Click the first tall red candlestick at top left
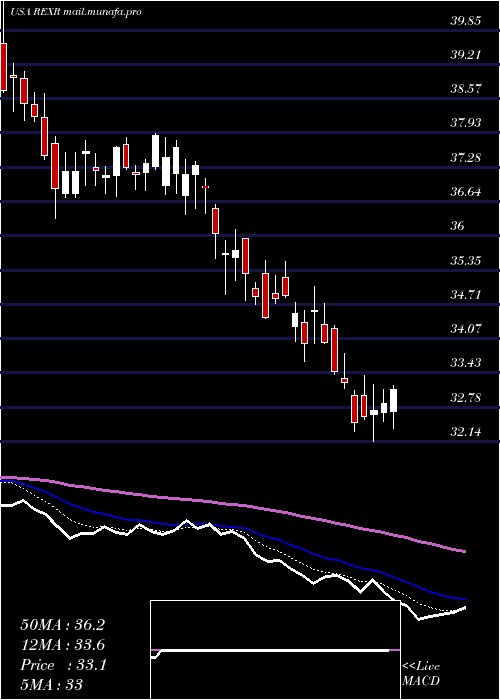The image size is (500, 700). click(x=4, y=67)
